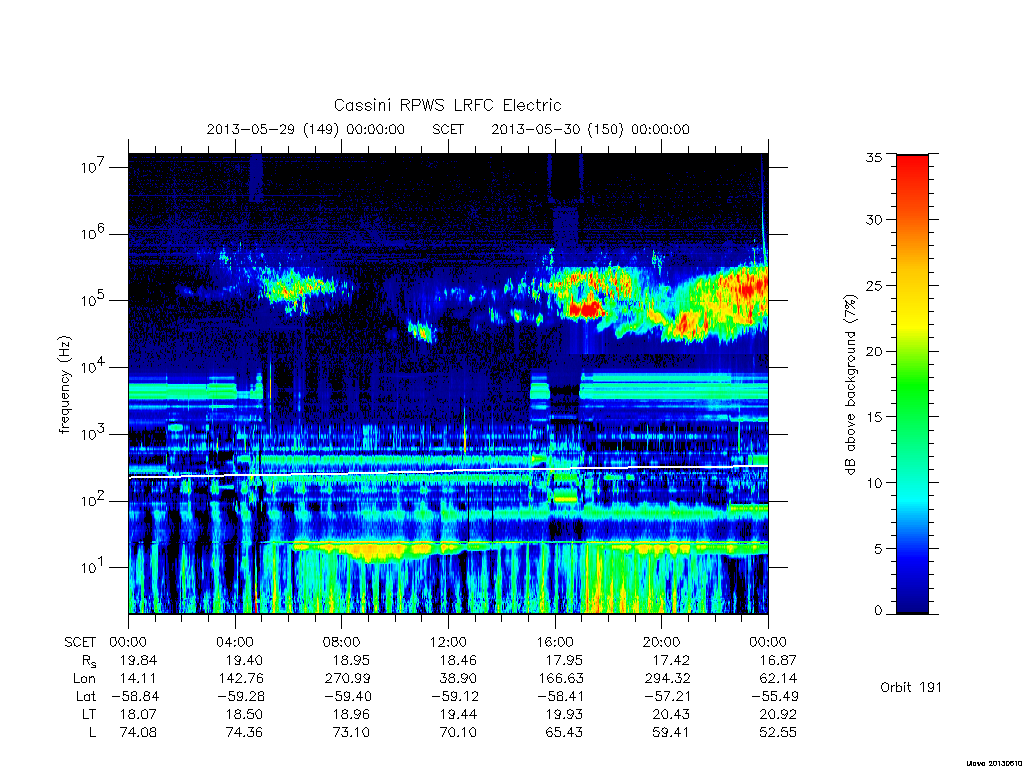
Task: Click the 'SCET' label between the header dates
Action: (x=448, y=129)
